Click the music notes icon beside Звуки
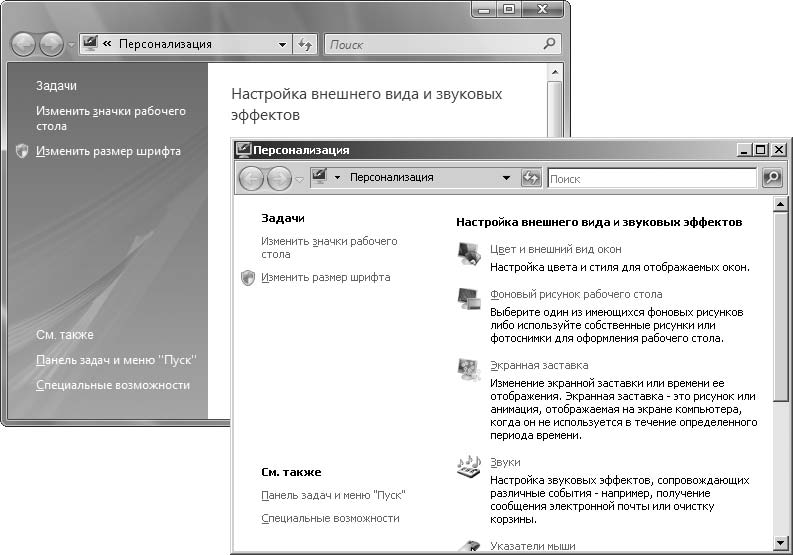Screen dimensions: 793x555 coord(469,466)
